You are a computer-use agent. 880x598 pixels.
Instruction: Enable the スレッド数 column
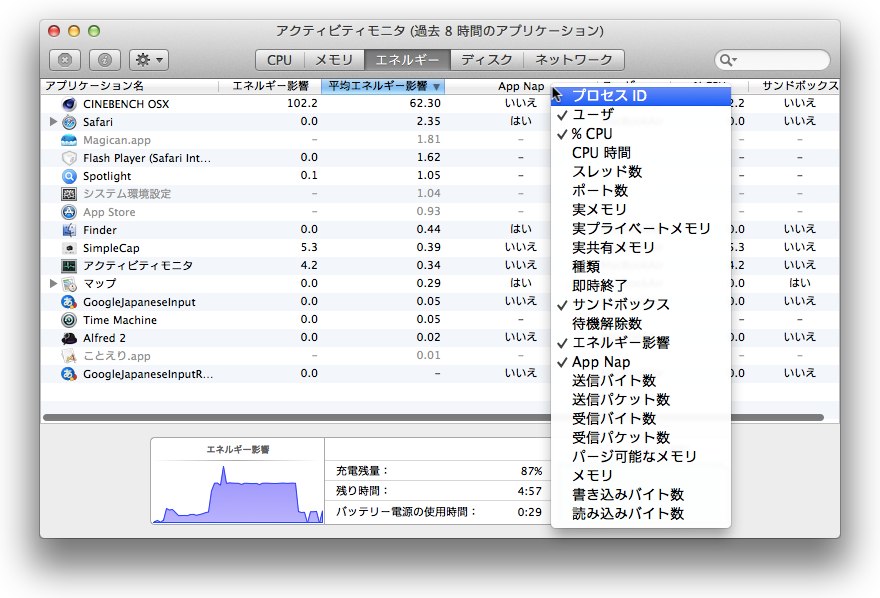click(641, 172)
